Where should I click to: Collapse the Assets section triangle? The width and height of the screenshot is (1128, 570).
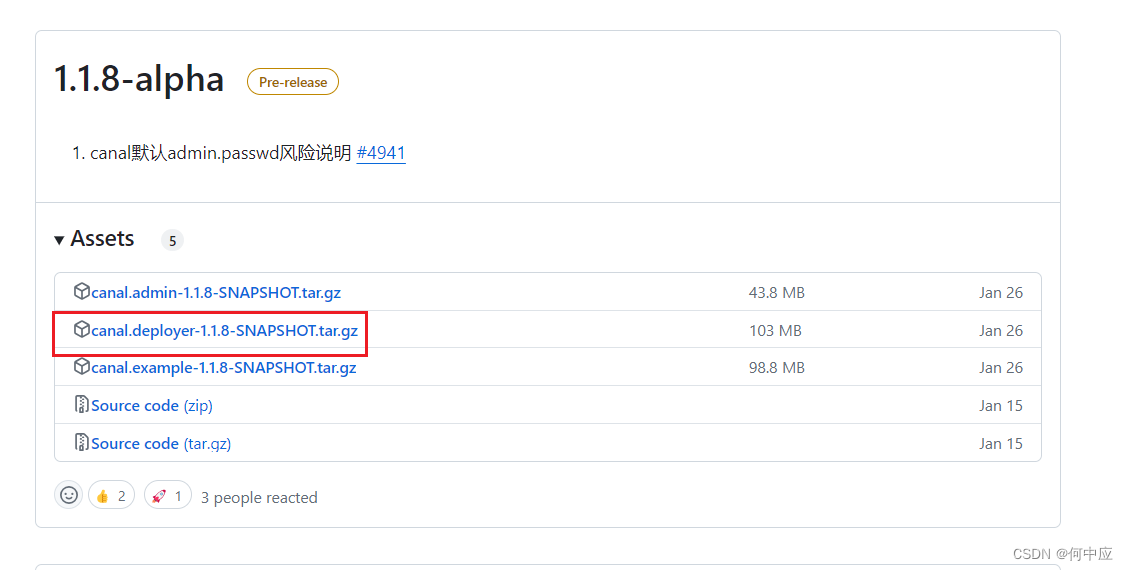(x=59, y=240)
